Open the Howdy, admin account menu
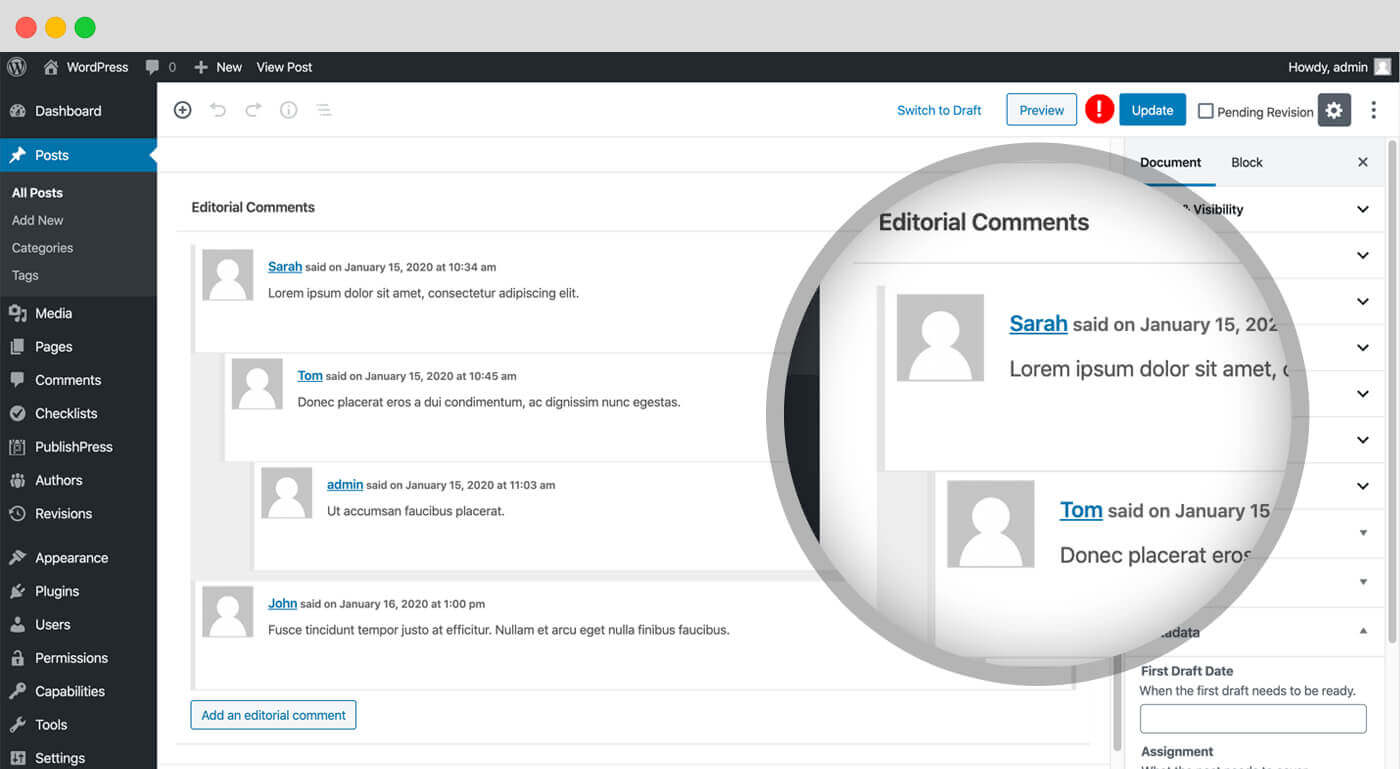Screen dimensions: 1400x769 point(1339,67)
